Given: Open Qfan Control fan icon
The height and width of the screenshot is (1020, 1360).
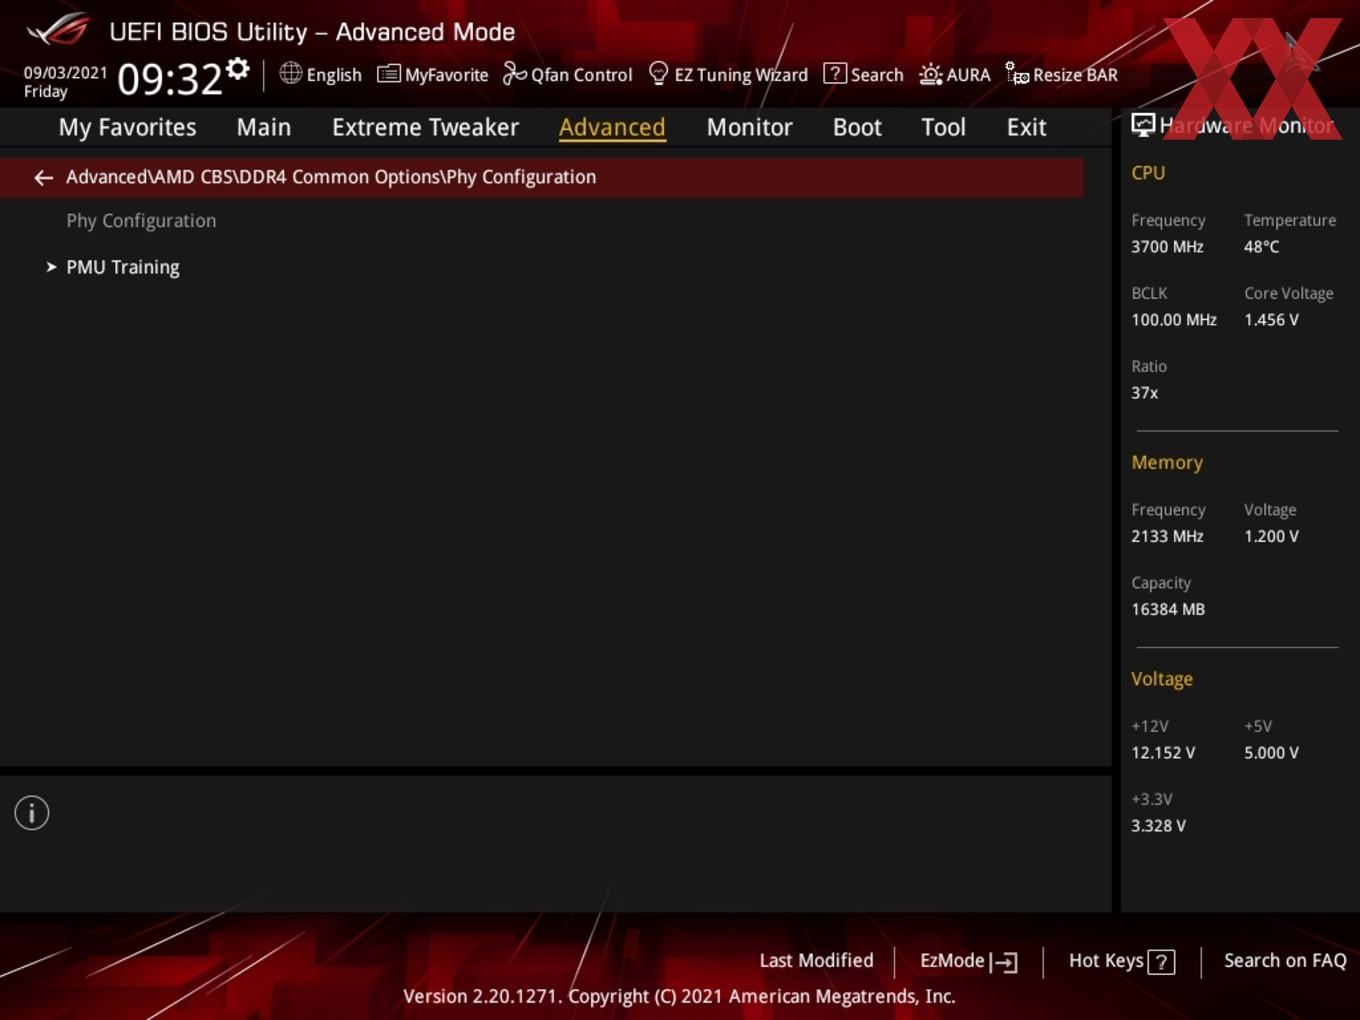Looking at the screenshot, I should [x=514, y=73].
